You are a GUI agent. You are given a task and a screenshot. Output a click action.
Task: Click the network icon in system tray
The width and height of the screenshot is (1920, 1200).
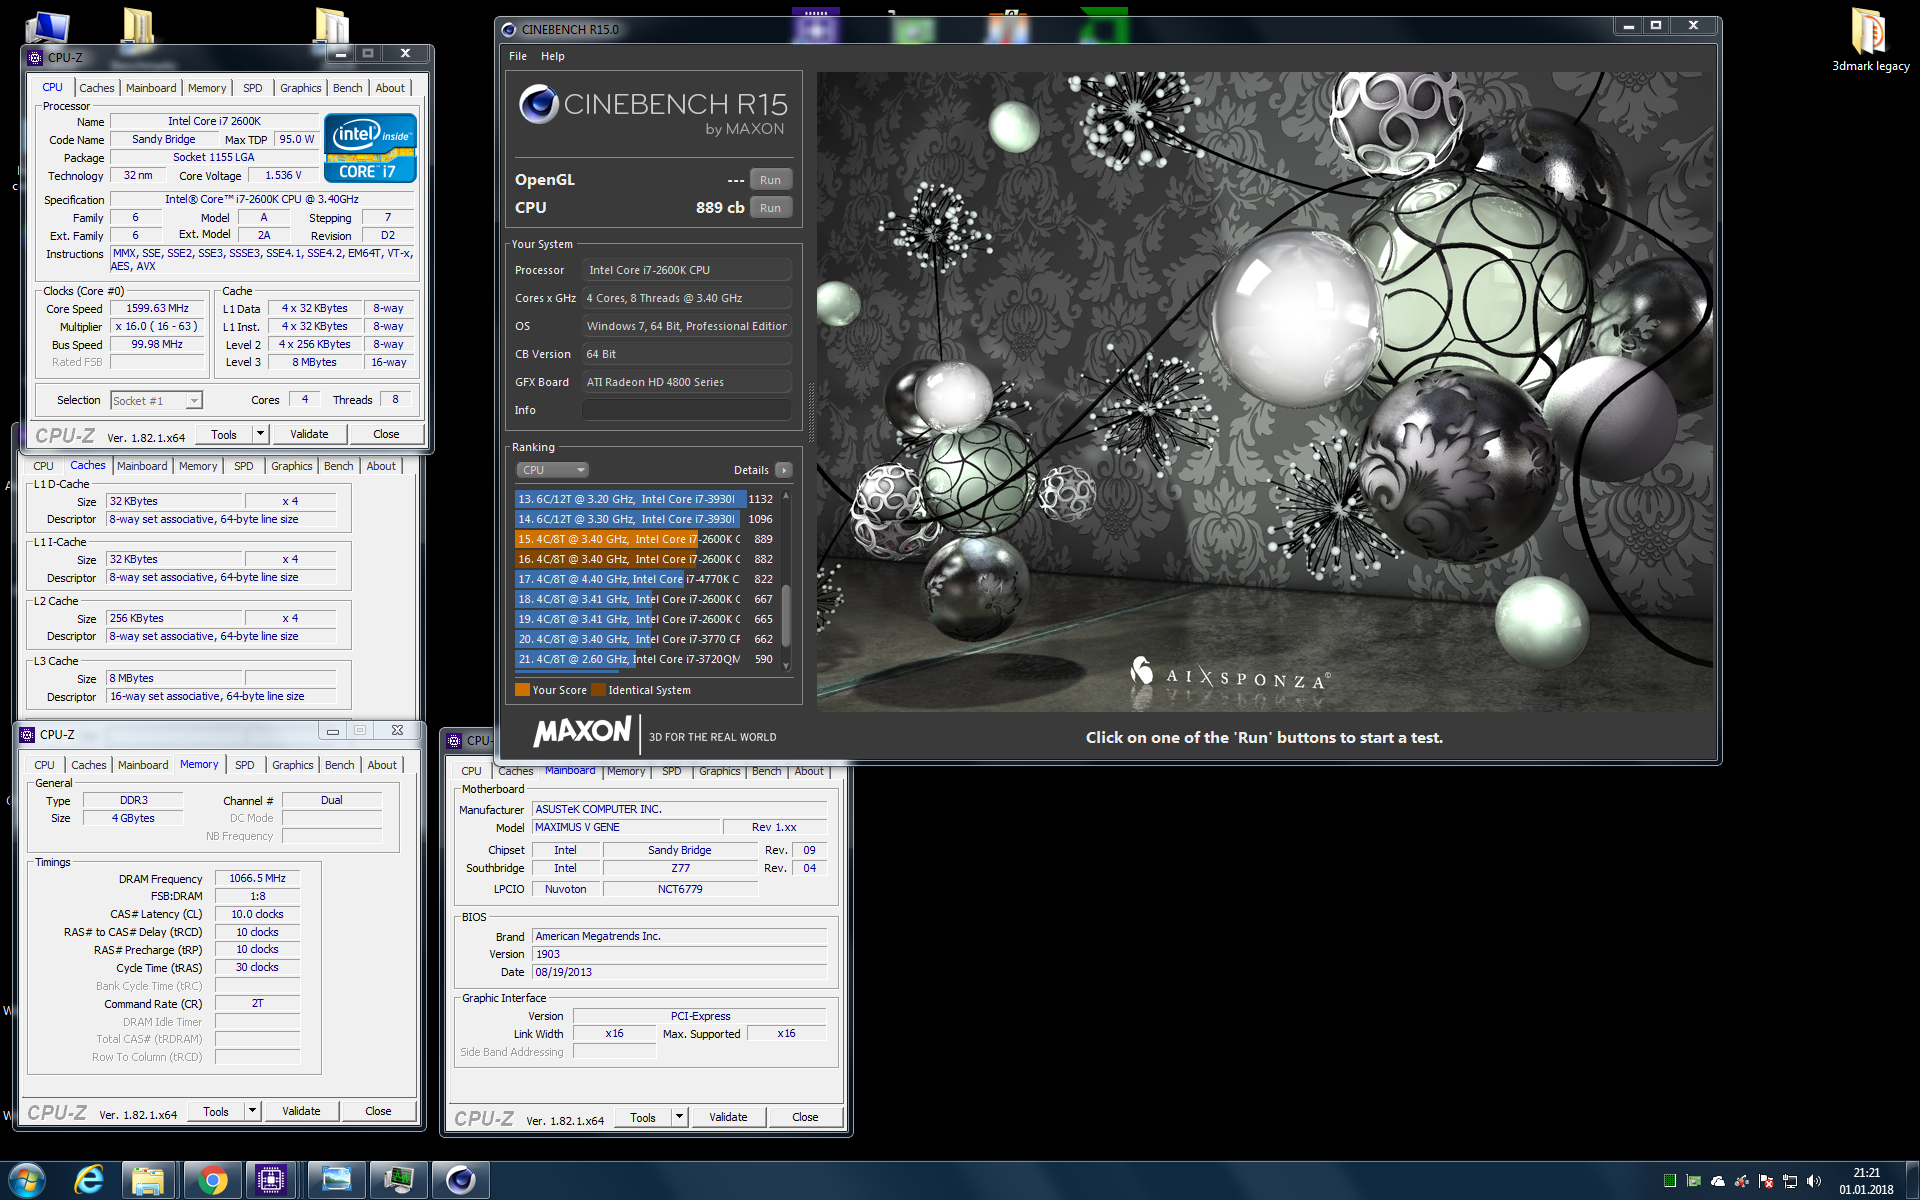pos(1790,1181)
